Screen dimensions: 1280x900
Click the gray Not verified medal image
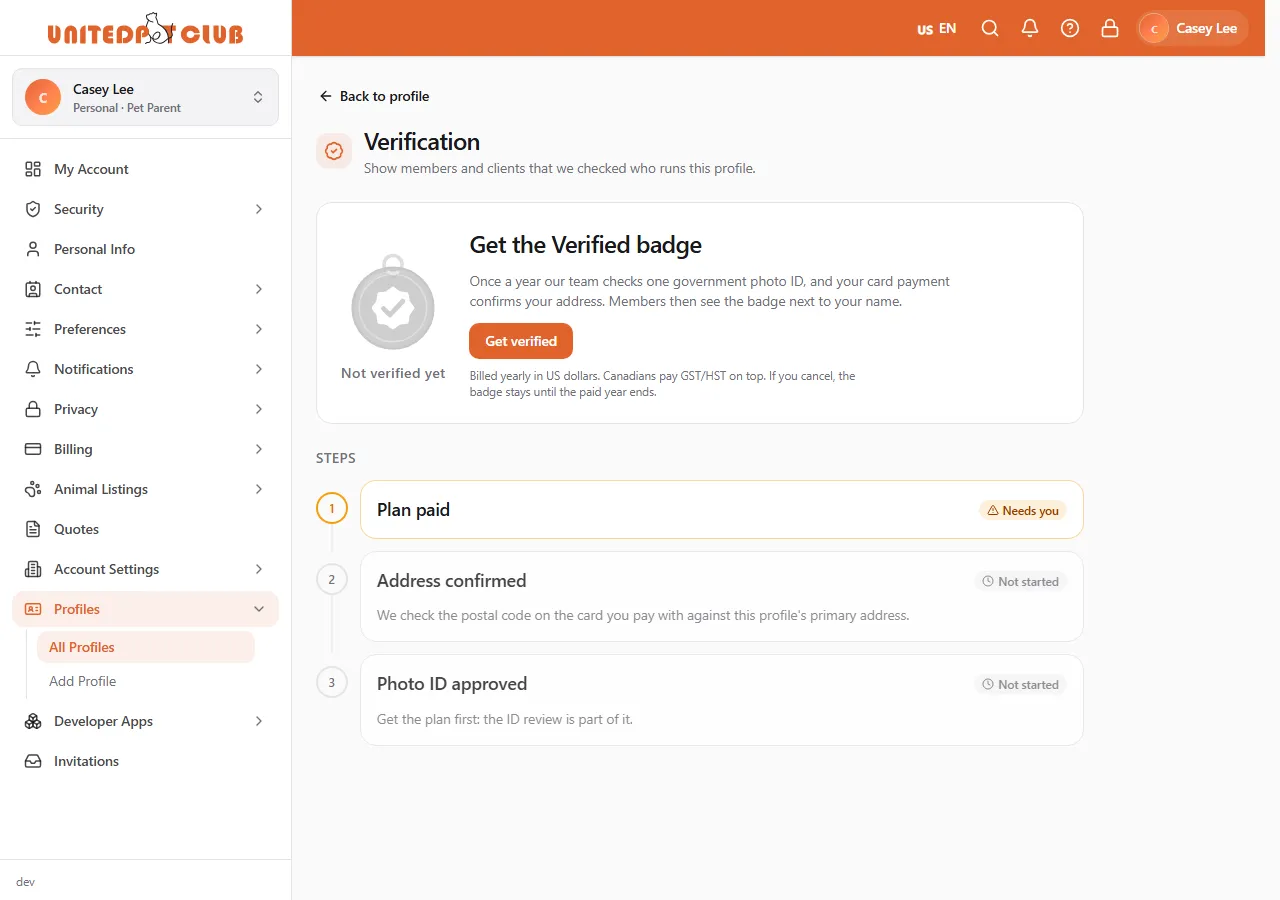[x=393, y=302]
